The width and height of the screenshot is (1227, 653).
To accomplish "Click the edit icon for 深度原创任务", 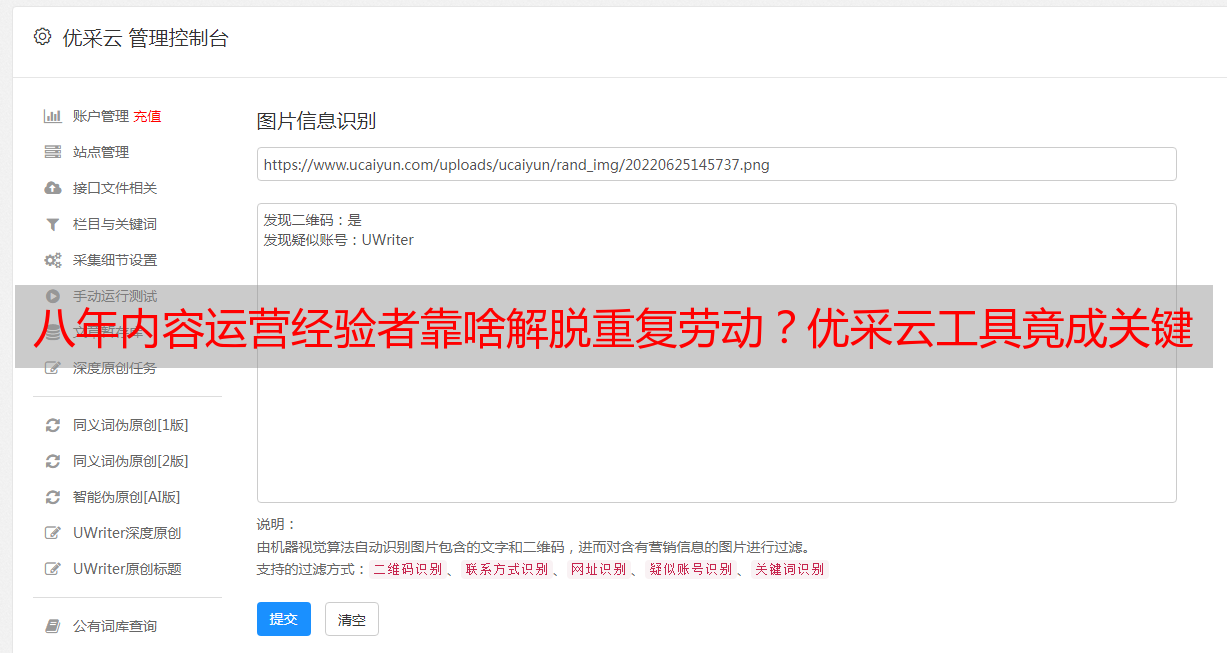I will (x=53, y=368).
